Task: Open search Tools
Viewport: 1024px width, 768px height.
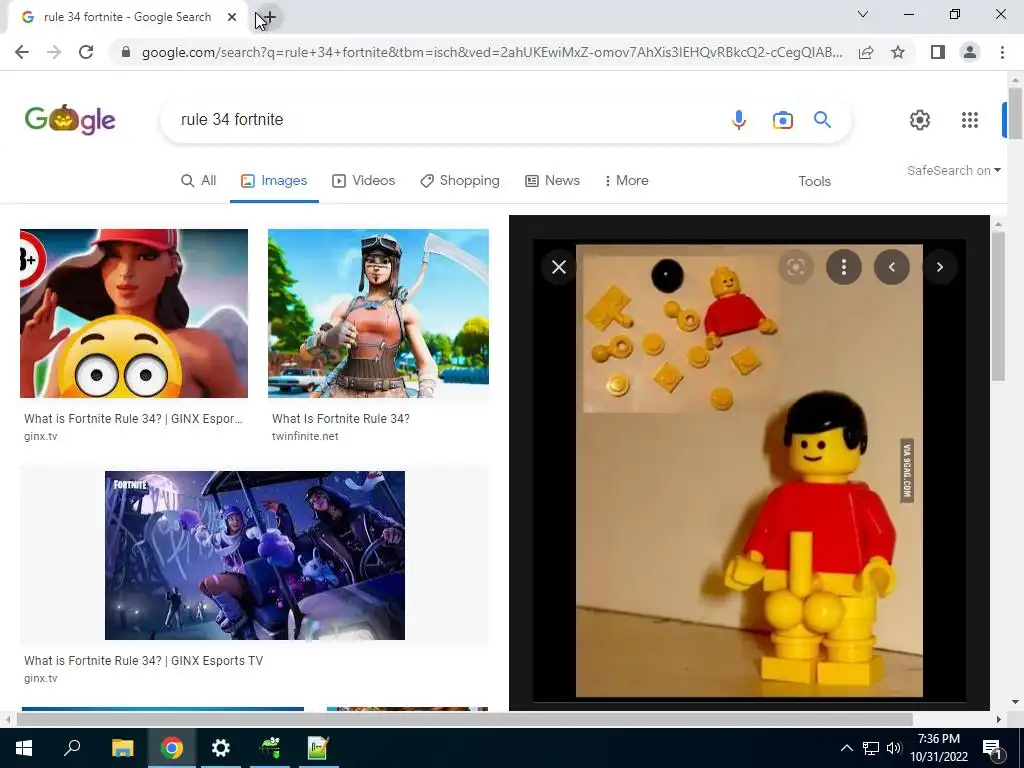Action: tap(814, 182)
